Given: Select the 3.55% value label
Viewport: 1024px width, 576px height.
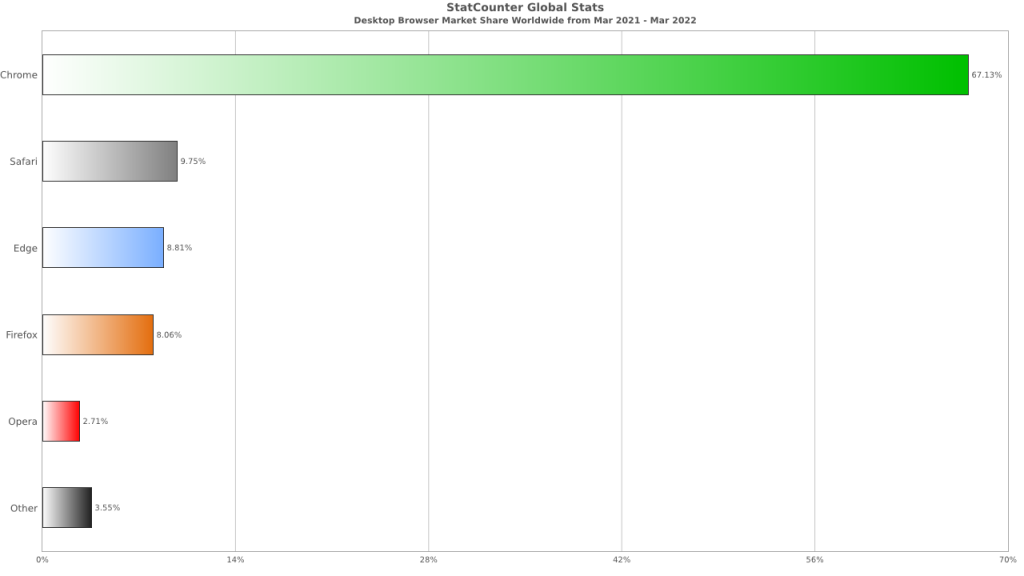Looking at the screenshot, I should 107,507.
